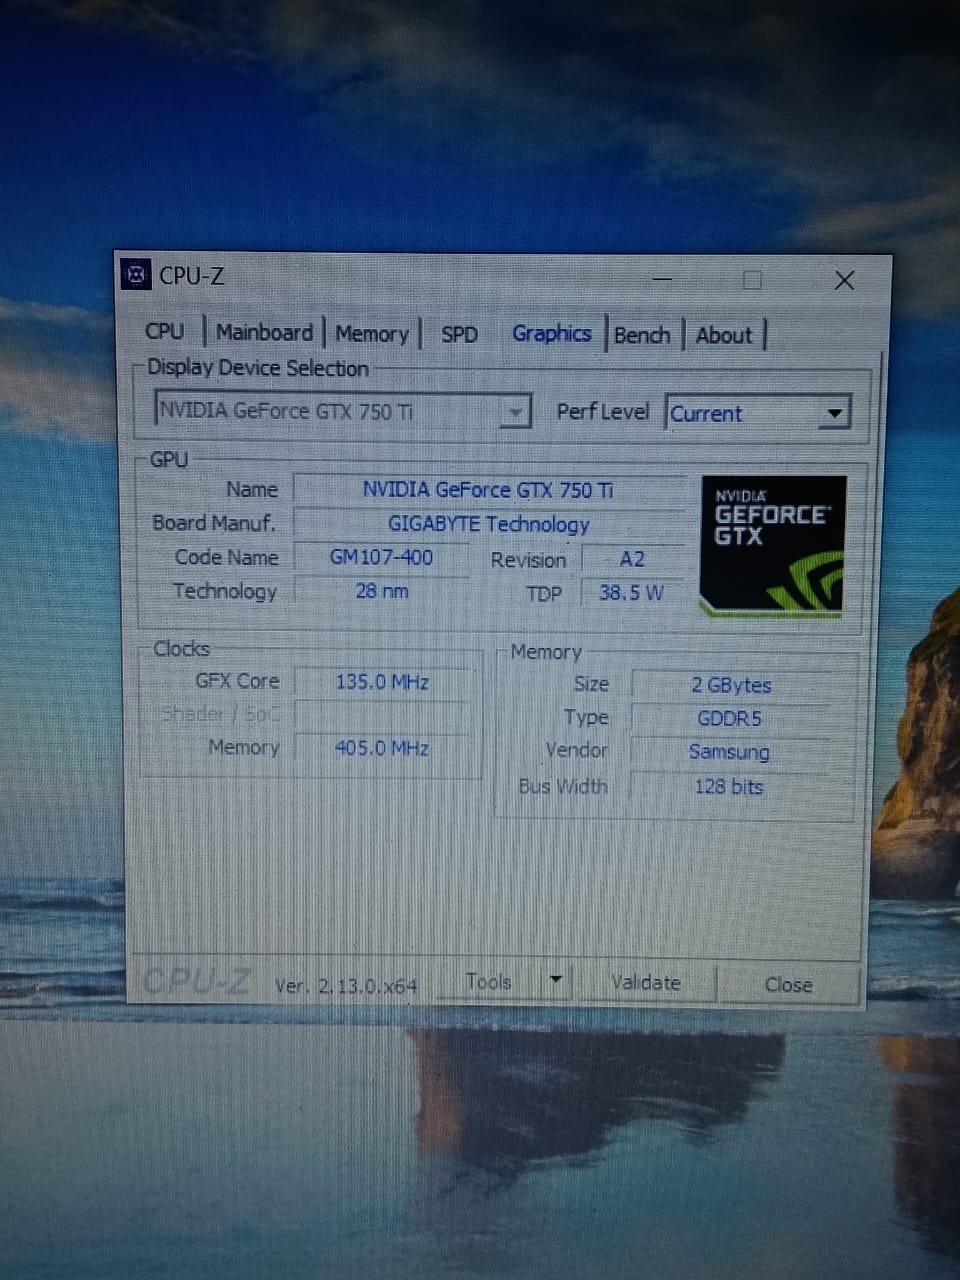The width and height of the screenshot is (960, 1280).
Task: Open the About tab
Action: pos(723,335)
